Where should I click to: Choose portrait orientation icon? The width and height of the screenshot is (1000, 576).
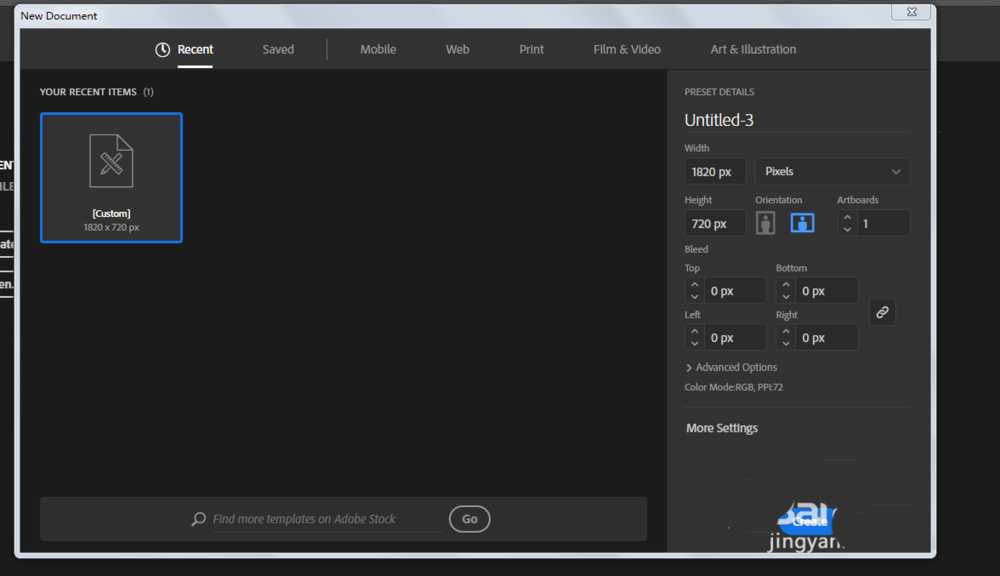765,223
